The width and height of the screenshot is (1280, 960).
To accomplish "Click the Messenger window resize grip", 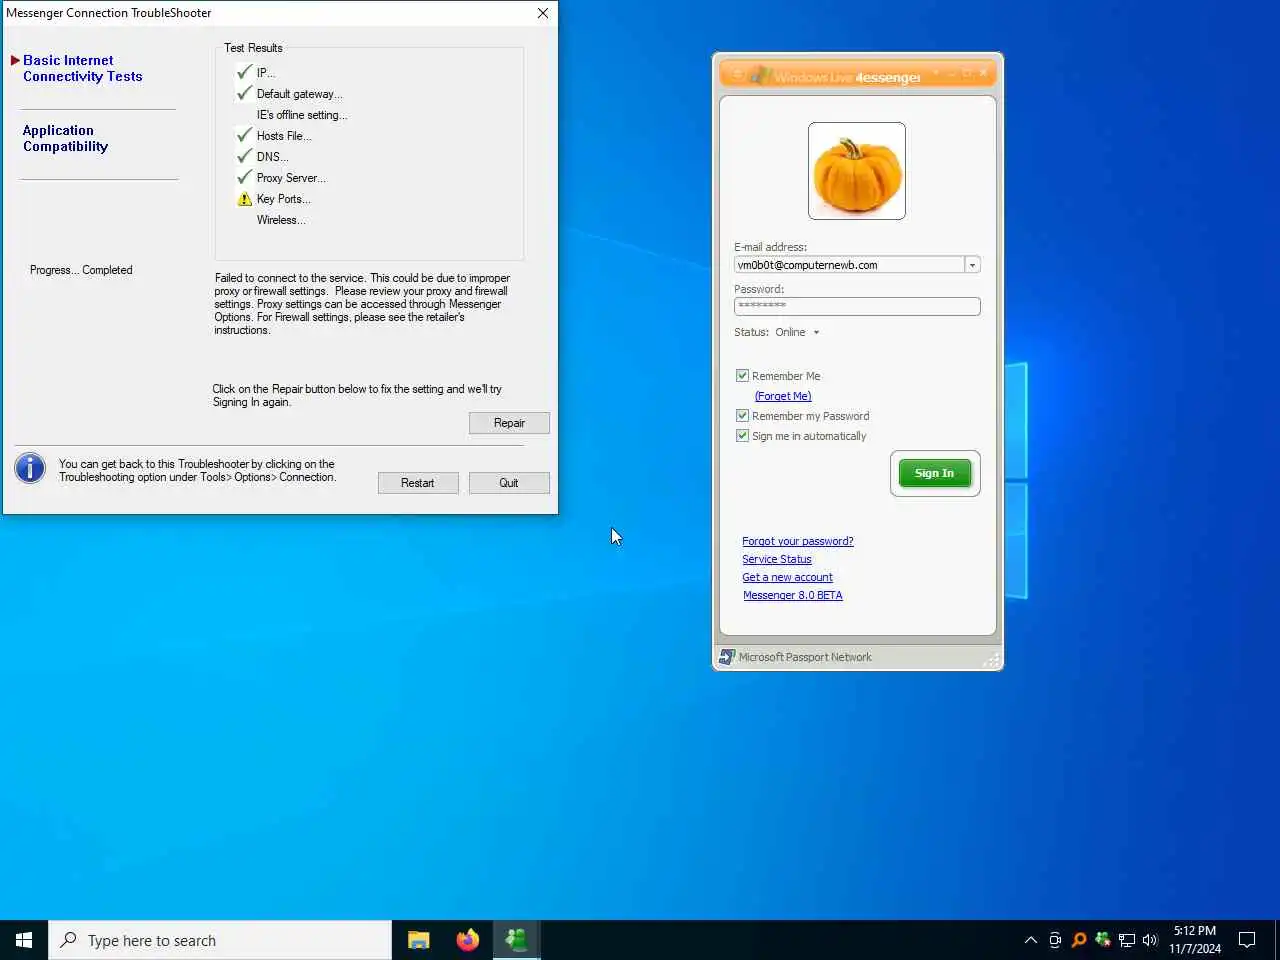I will [x=992, y=659].
